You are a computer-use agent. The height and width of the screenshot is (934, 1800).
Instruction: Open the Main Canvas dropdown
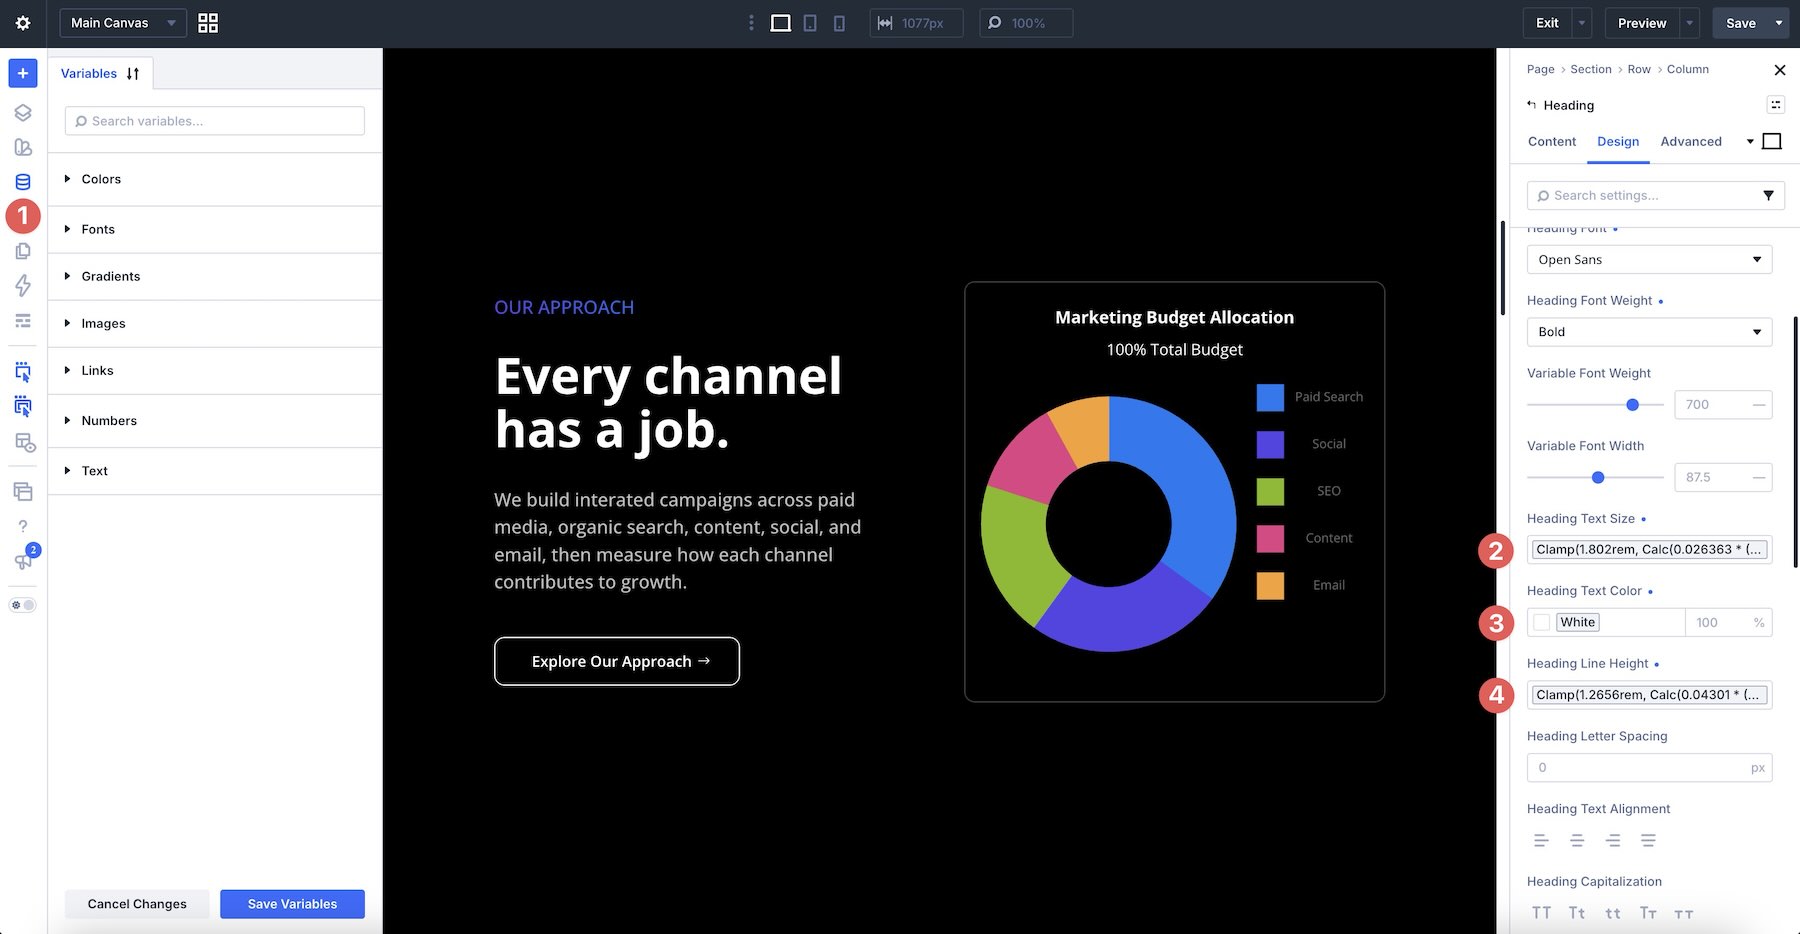[x=123, y=23]
